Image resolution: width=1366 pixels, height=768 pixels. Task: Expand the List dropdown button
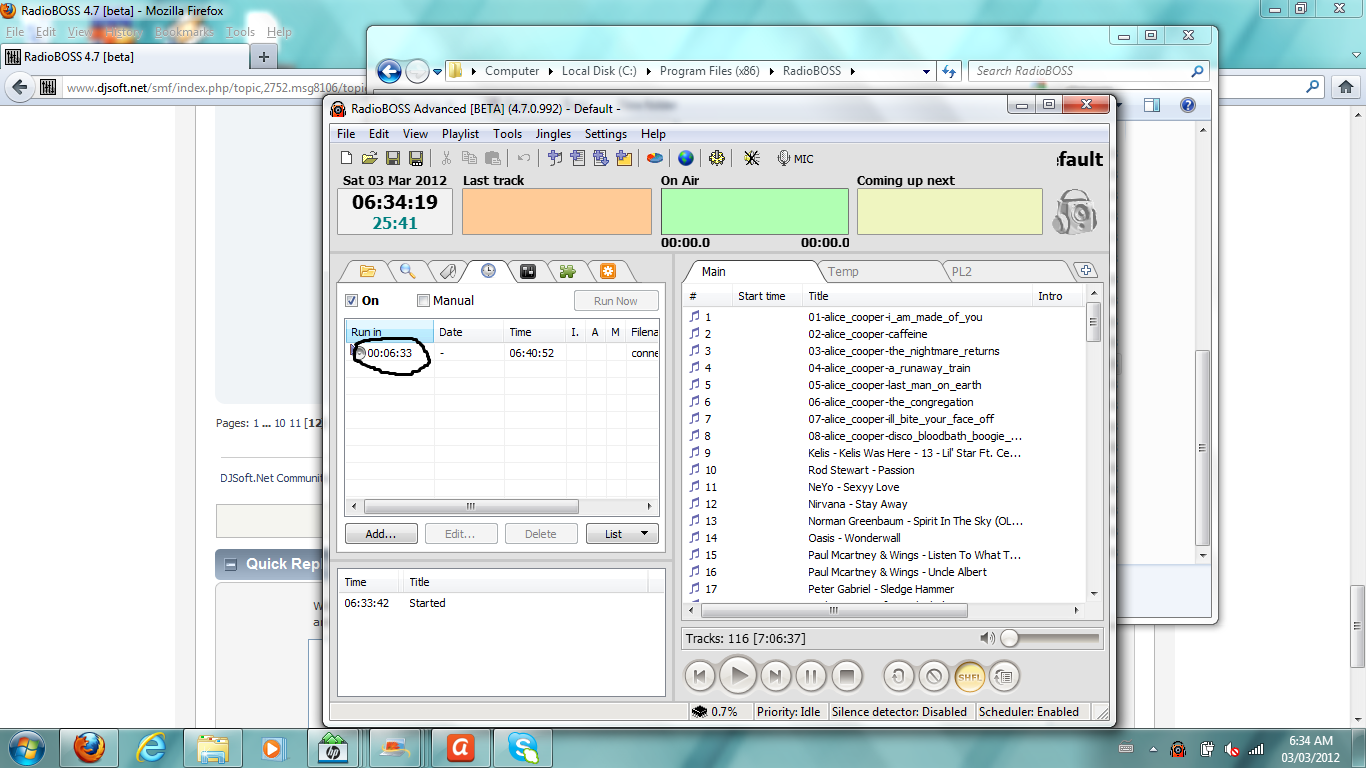point(622,534)
